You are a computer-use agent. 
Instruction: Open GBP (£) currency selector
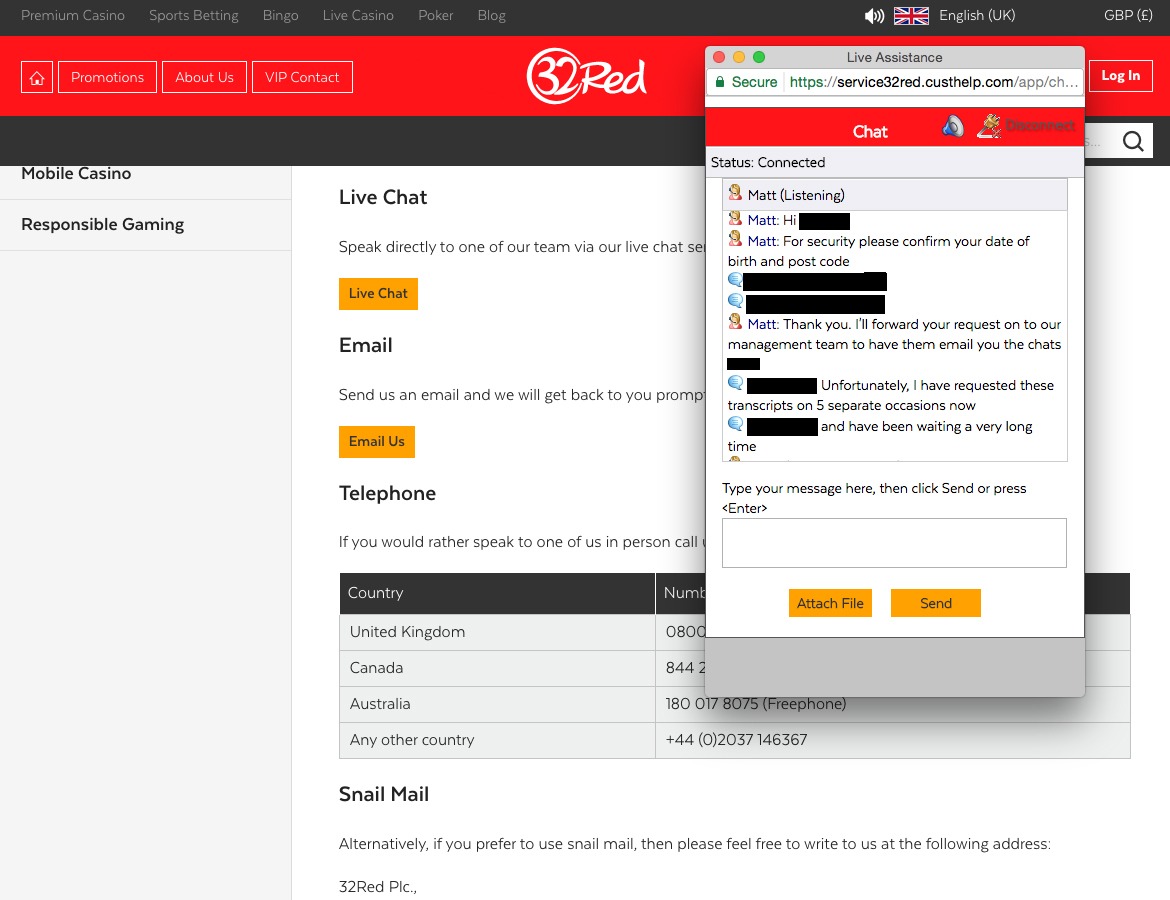coord(1128,16)
